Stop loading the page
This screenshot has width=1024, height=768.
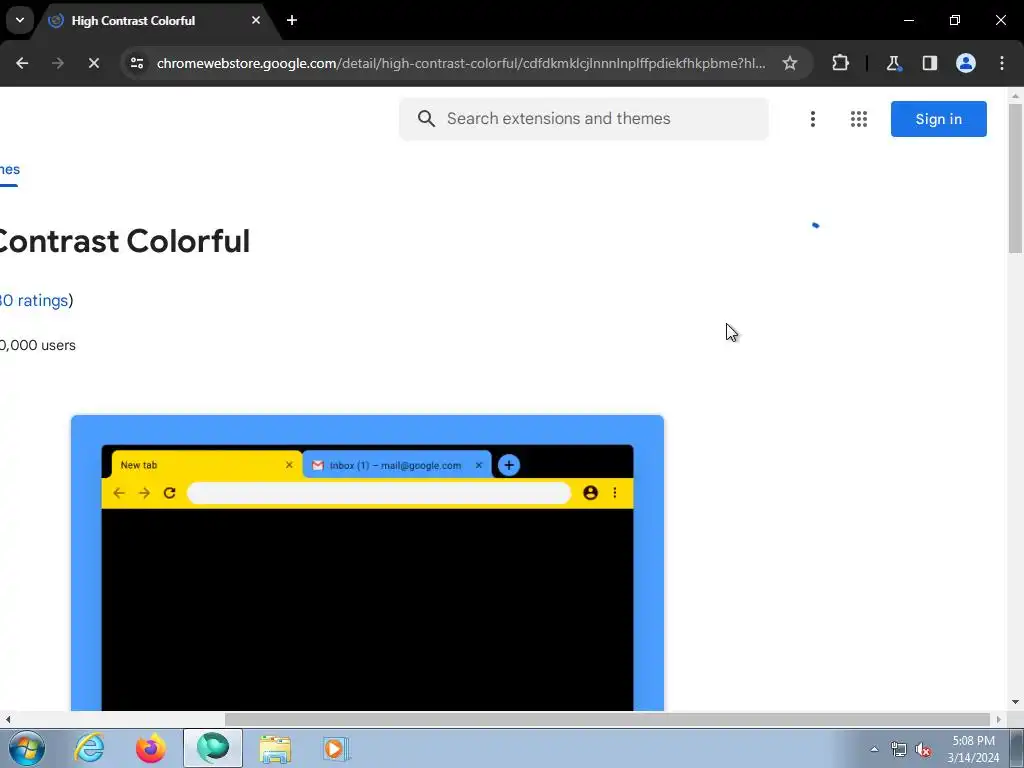pos(93,63)
